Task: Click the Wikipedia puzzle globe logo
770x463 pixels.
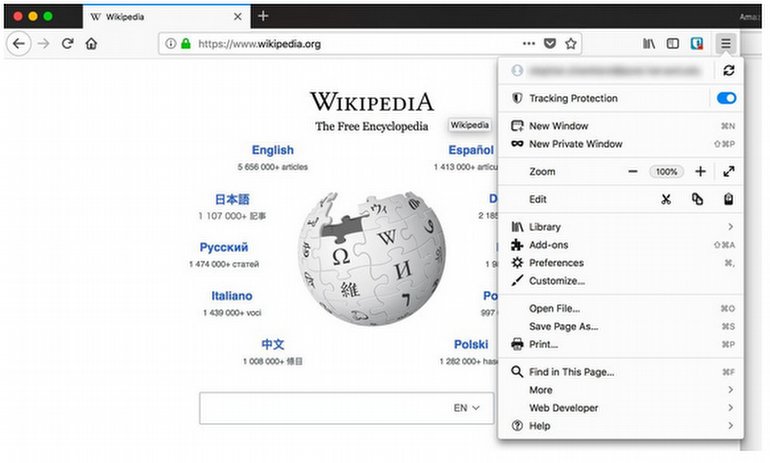Action: coord(372,258)
